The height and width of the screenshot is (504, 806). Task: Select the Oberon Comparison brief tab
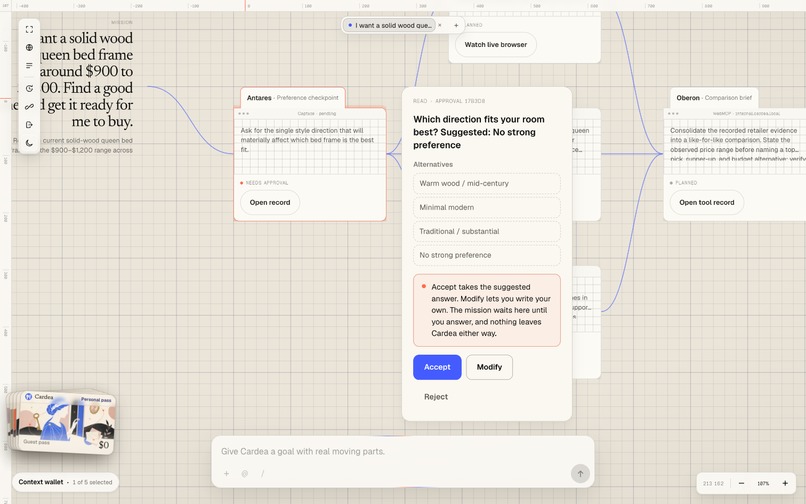pyautogui.click(x=714, y=98)
